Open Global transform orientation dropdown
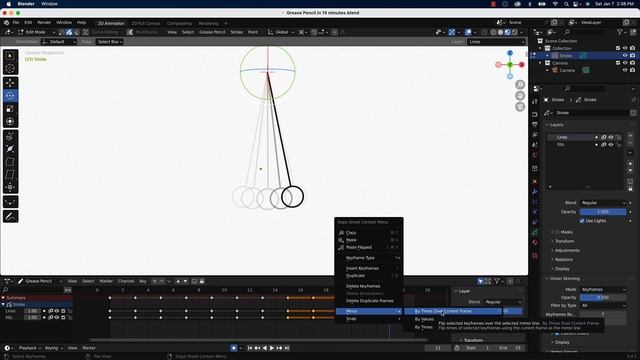 281,32
